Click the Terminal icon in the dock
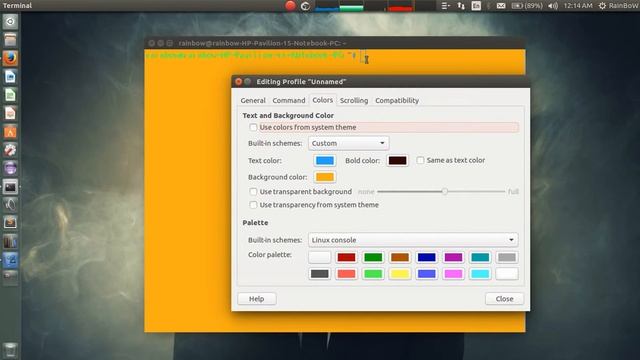640x360 pixels. 10,187
